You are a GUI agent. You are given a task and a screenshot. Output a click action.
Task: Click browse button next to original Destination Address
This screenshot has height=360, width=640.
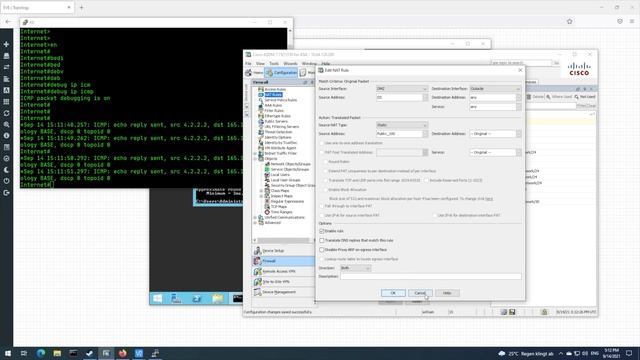pos(519,98)
